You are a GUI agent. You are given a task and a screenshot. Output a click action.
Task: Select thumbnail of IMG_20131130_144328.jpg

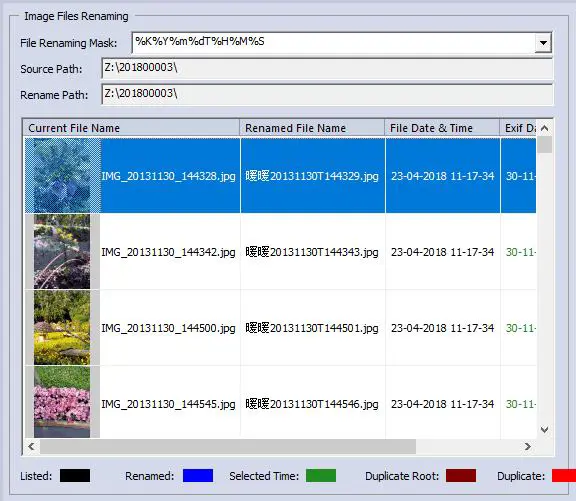pyautogui.click(x=62, y=176)
